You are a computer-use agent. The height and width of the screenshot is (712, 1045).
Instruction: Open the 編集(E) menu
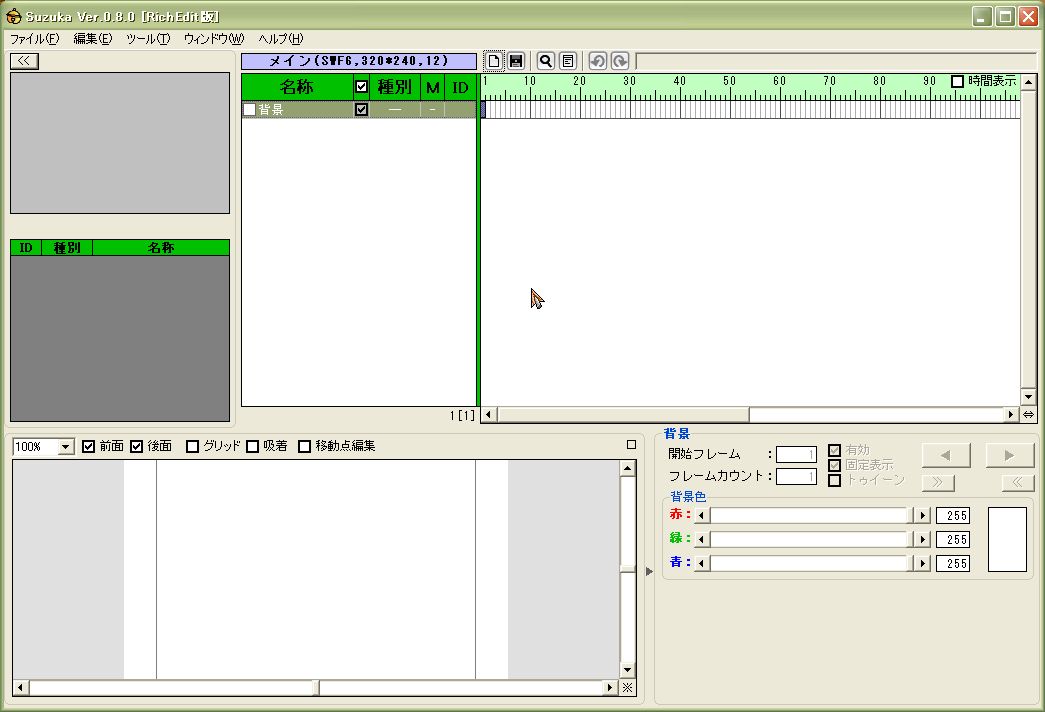pyautogui.click(x=93, y=39)
